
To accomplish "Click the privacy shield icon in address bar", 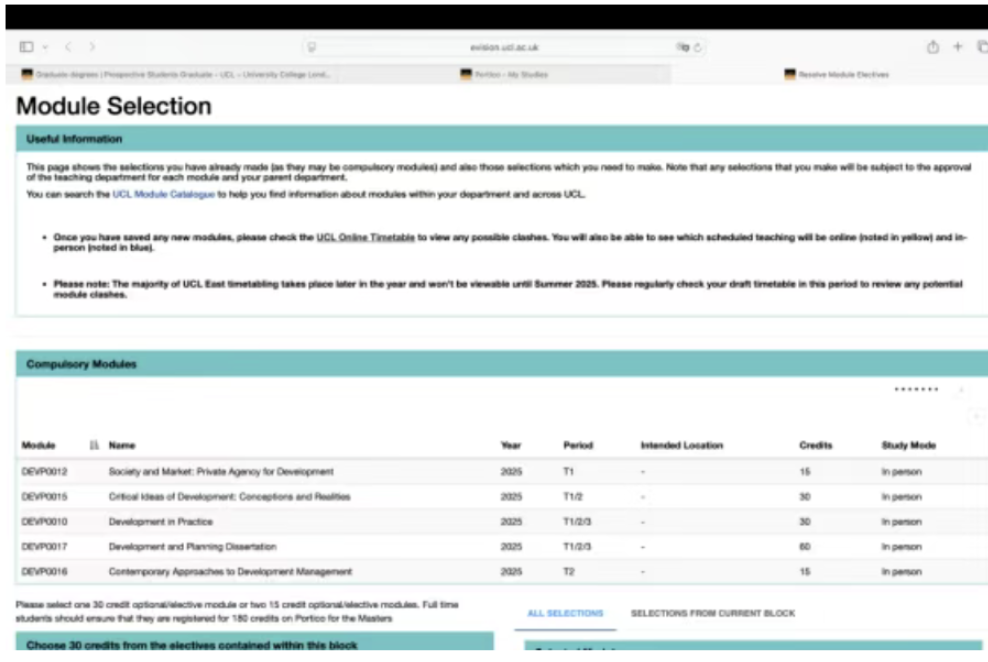I will pyautogui.click(x=312, y=47).
